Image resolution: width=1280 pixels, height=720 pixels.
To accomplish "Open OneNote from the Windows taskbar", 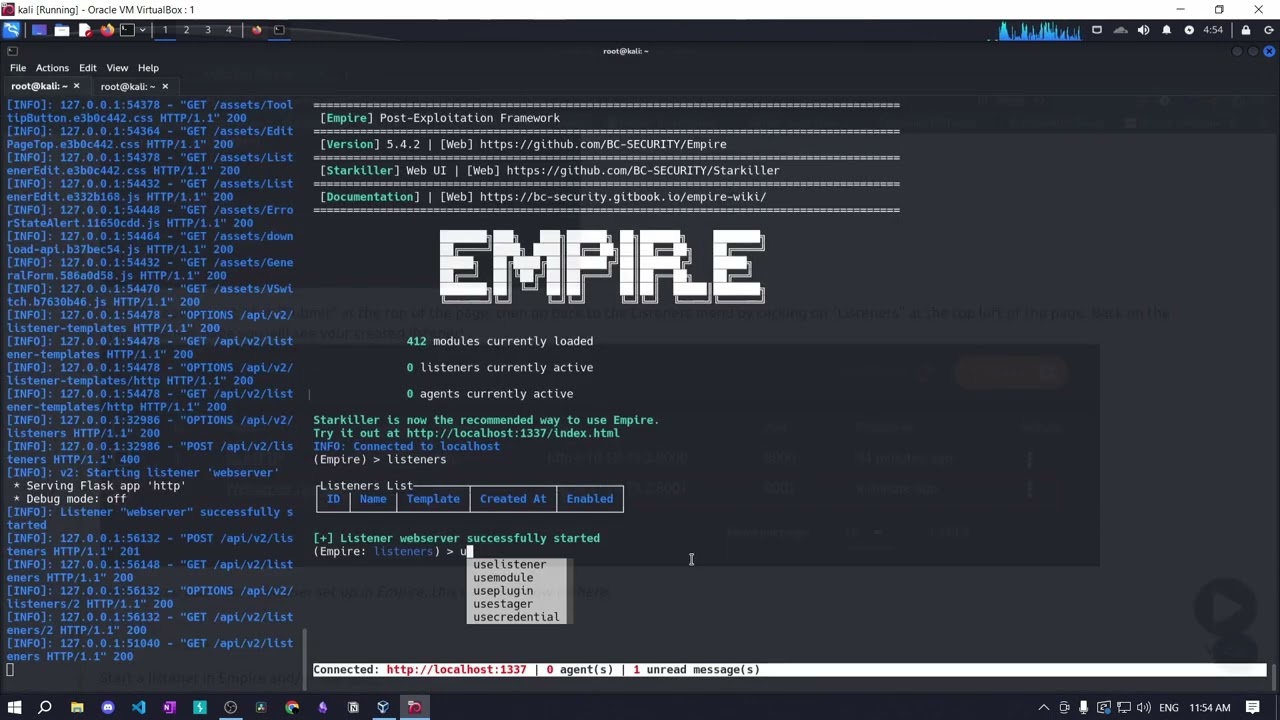I will pyautogui.click(x=169, y=707).
